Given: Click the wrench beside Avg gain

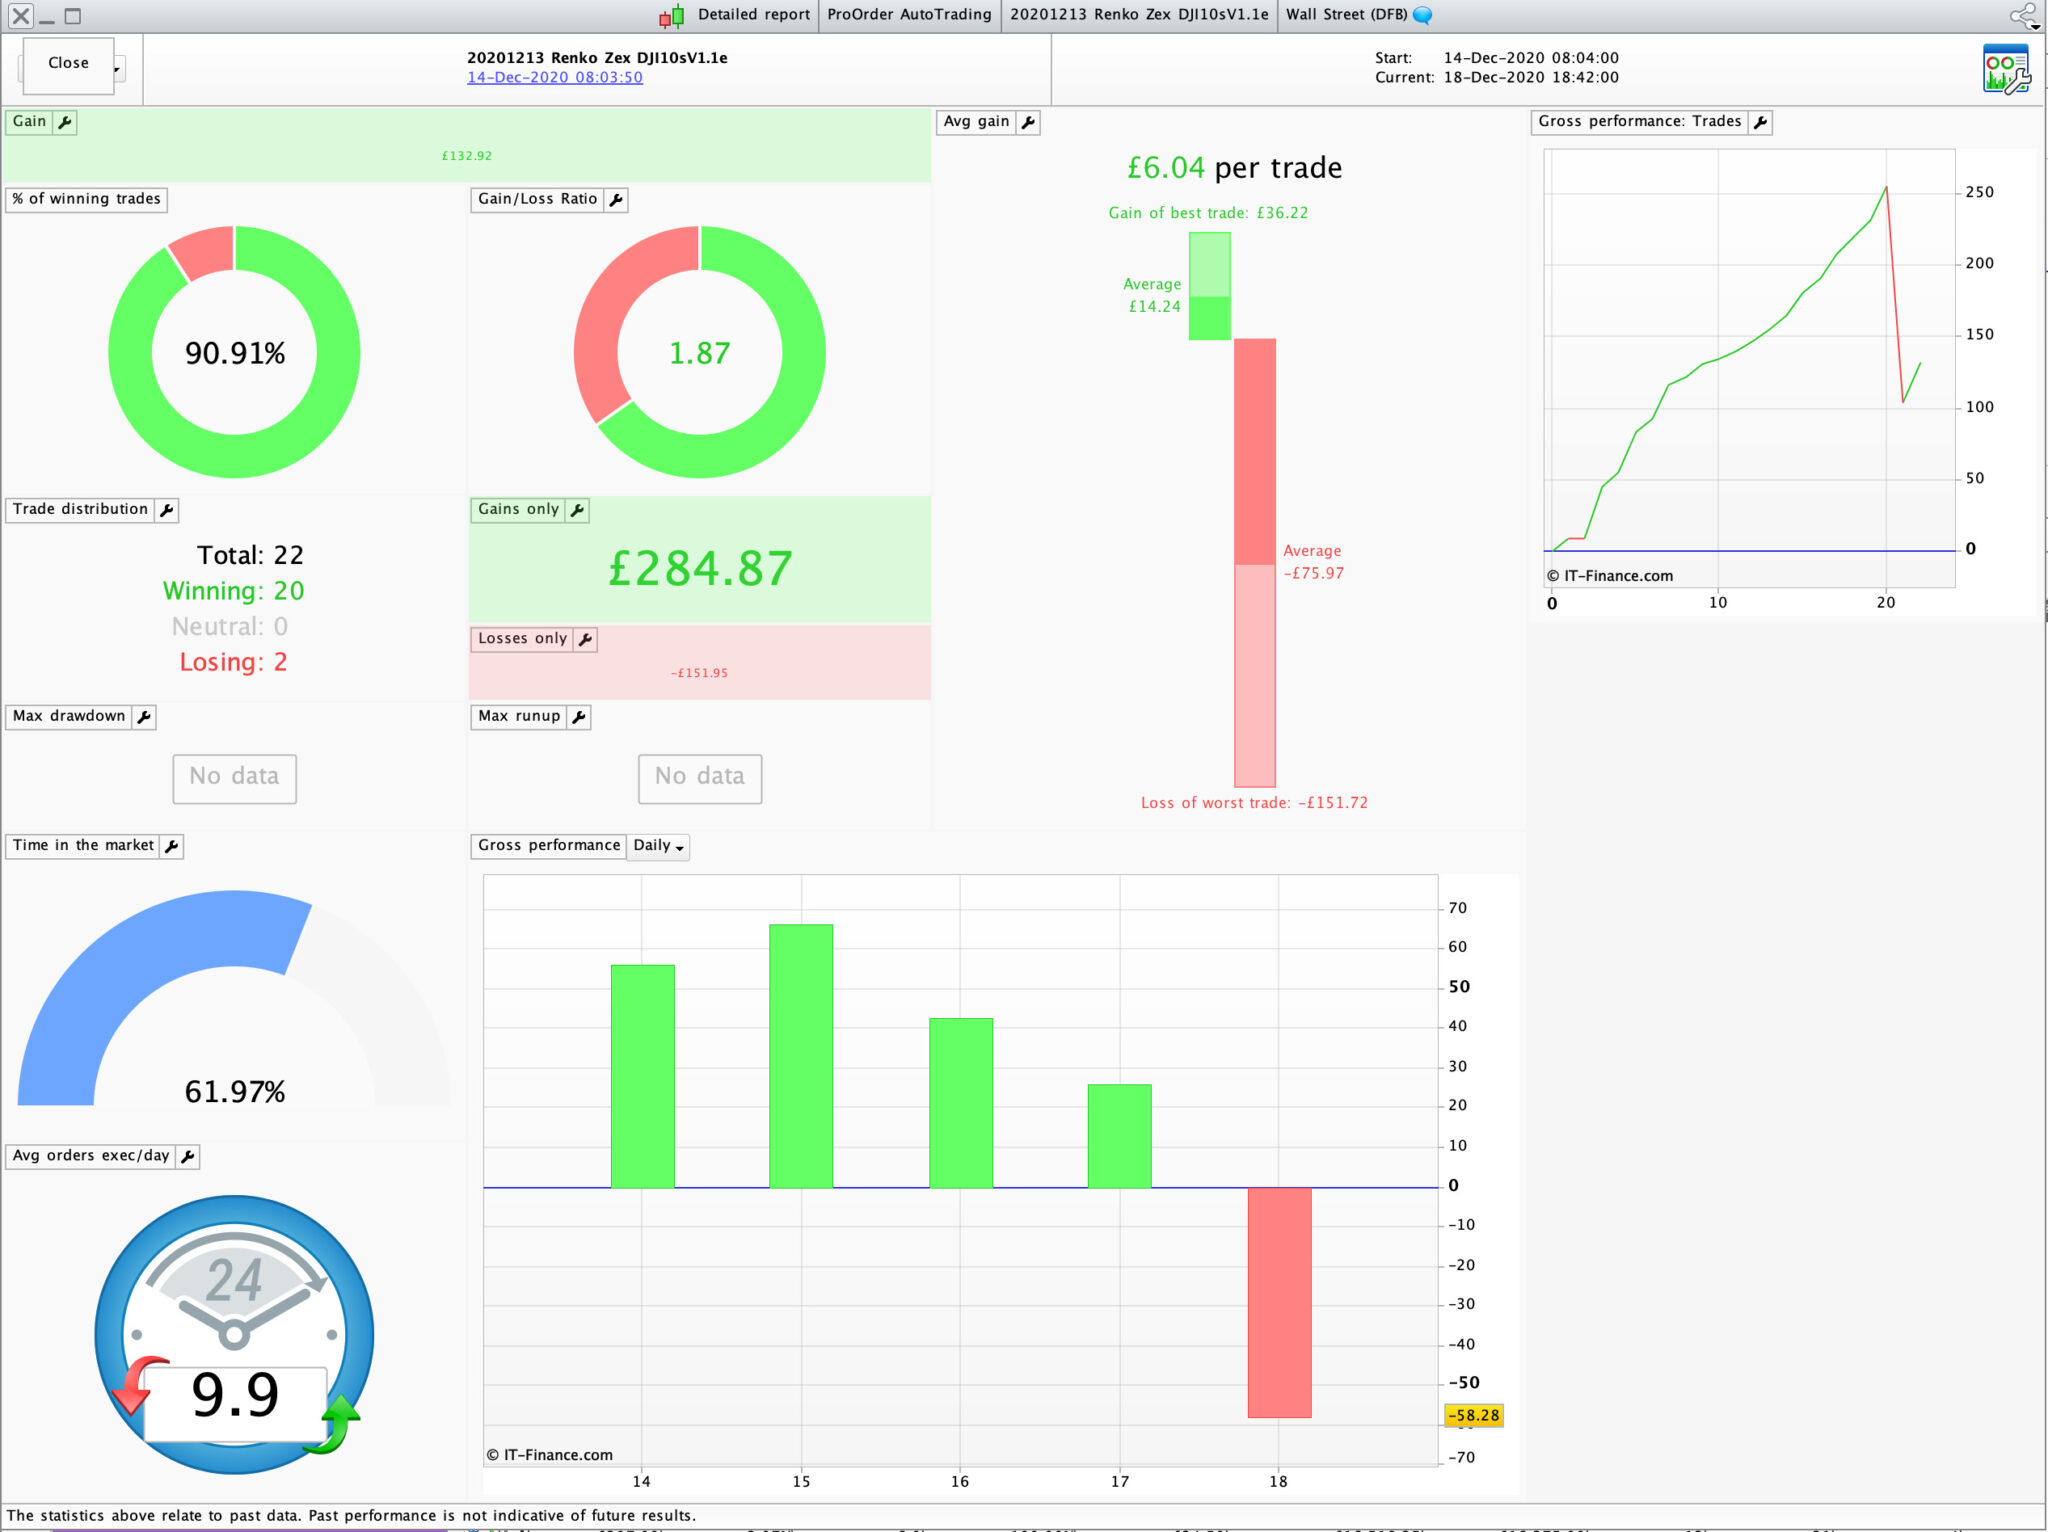Looking at the screenshot, I should (x=1028, y=122).
